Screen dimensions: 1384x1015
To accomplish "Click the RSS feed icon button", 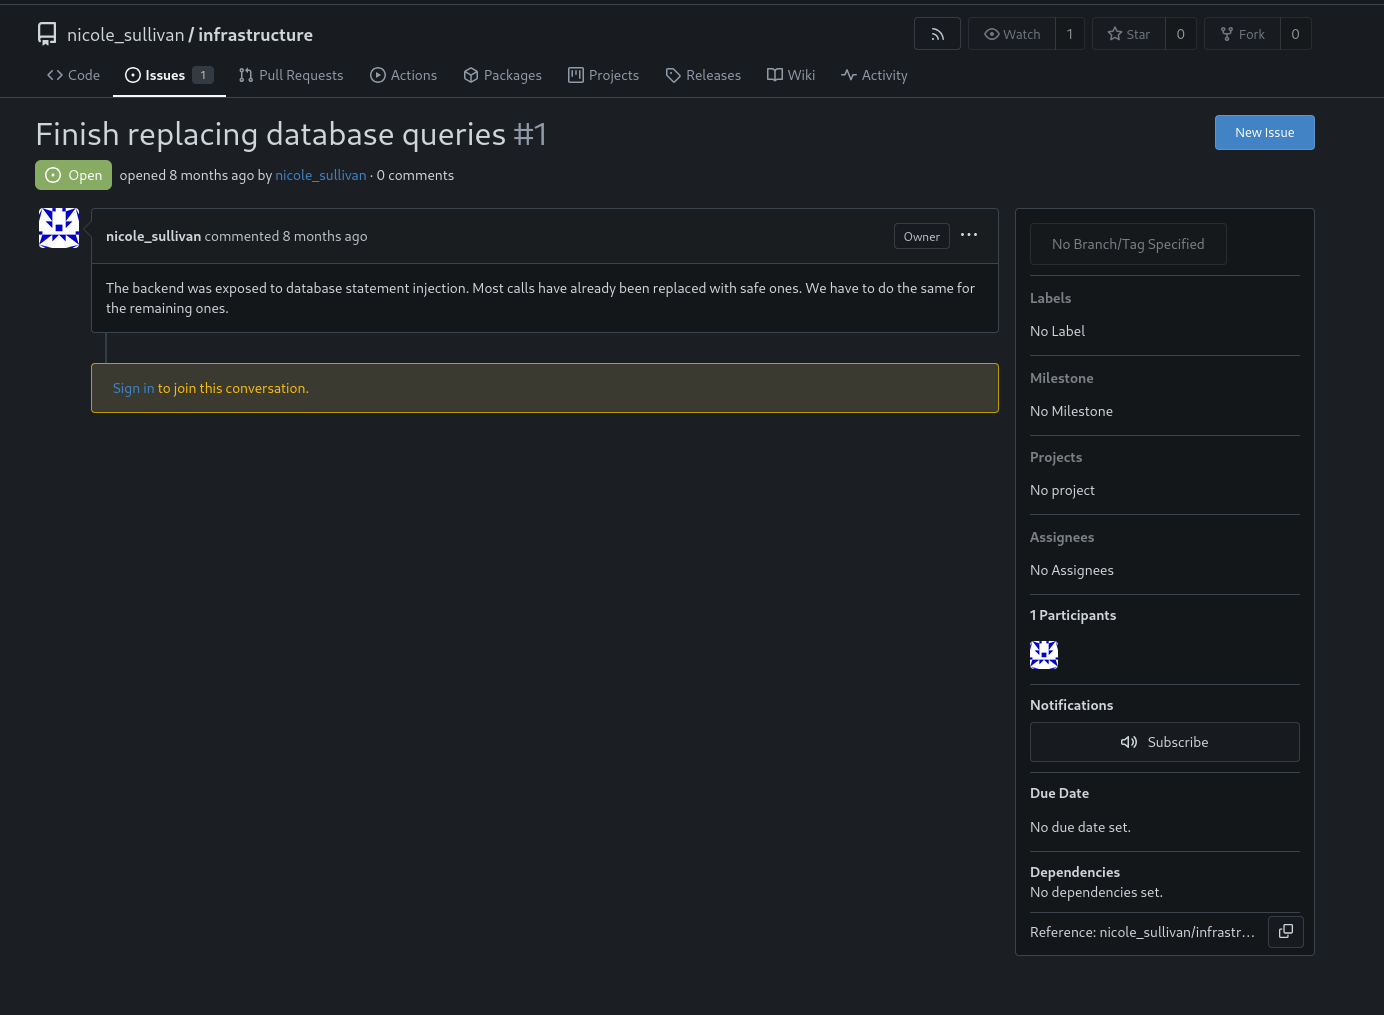I will pyautogui.click(x=937, y=34).
